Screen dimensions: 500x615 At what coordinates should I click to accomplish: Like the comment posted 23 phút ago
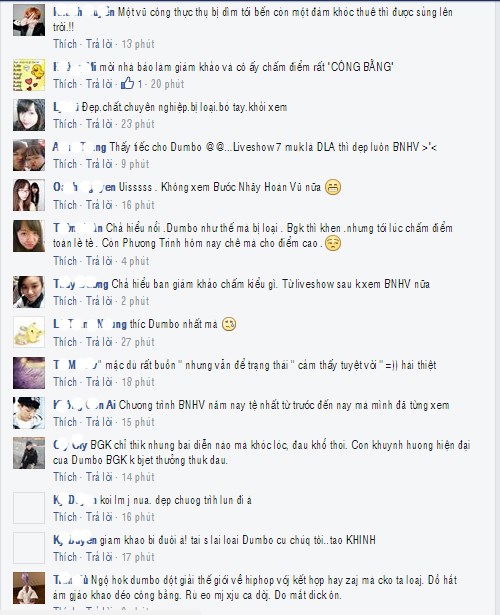[x=65, y=124]
